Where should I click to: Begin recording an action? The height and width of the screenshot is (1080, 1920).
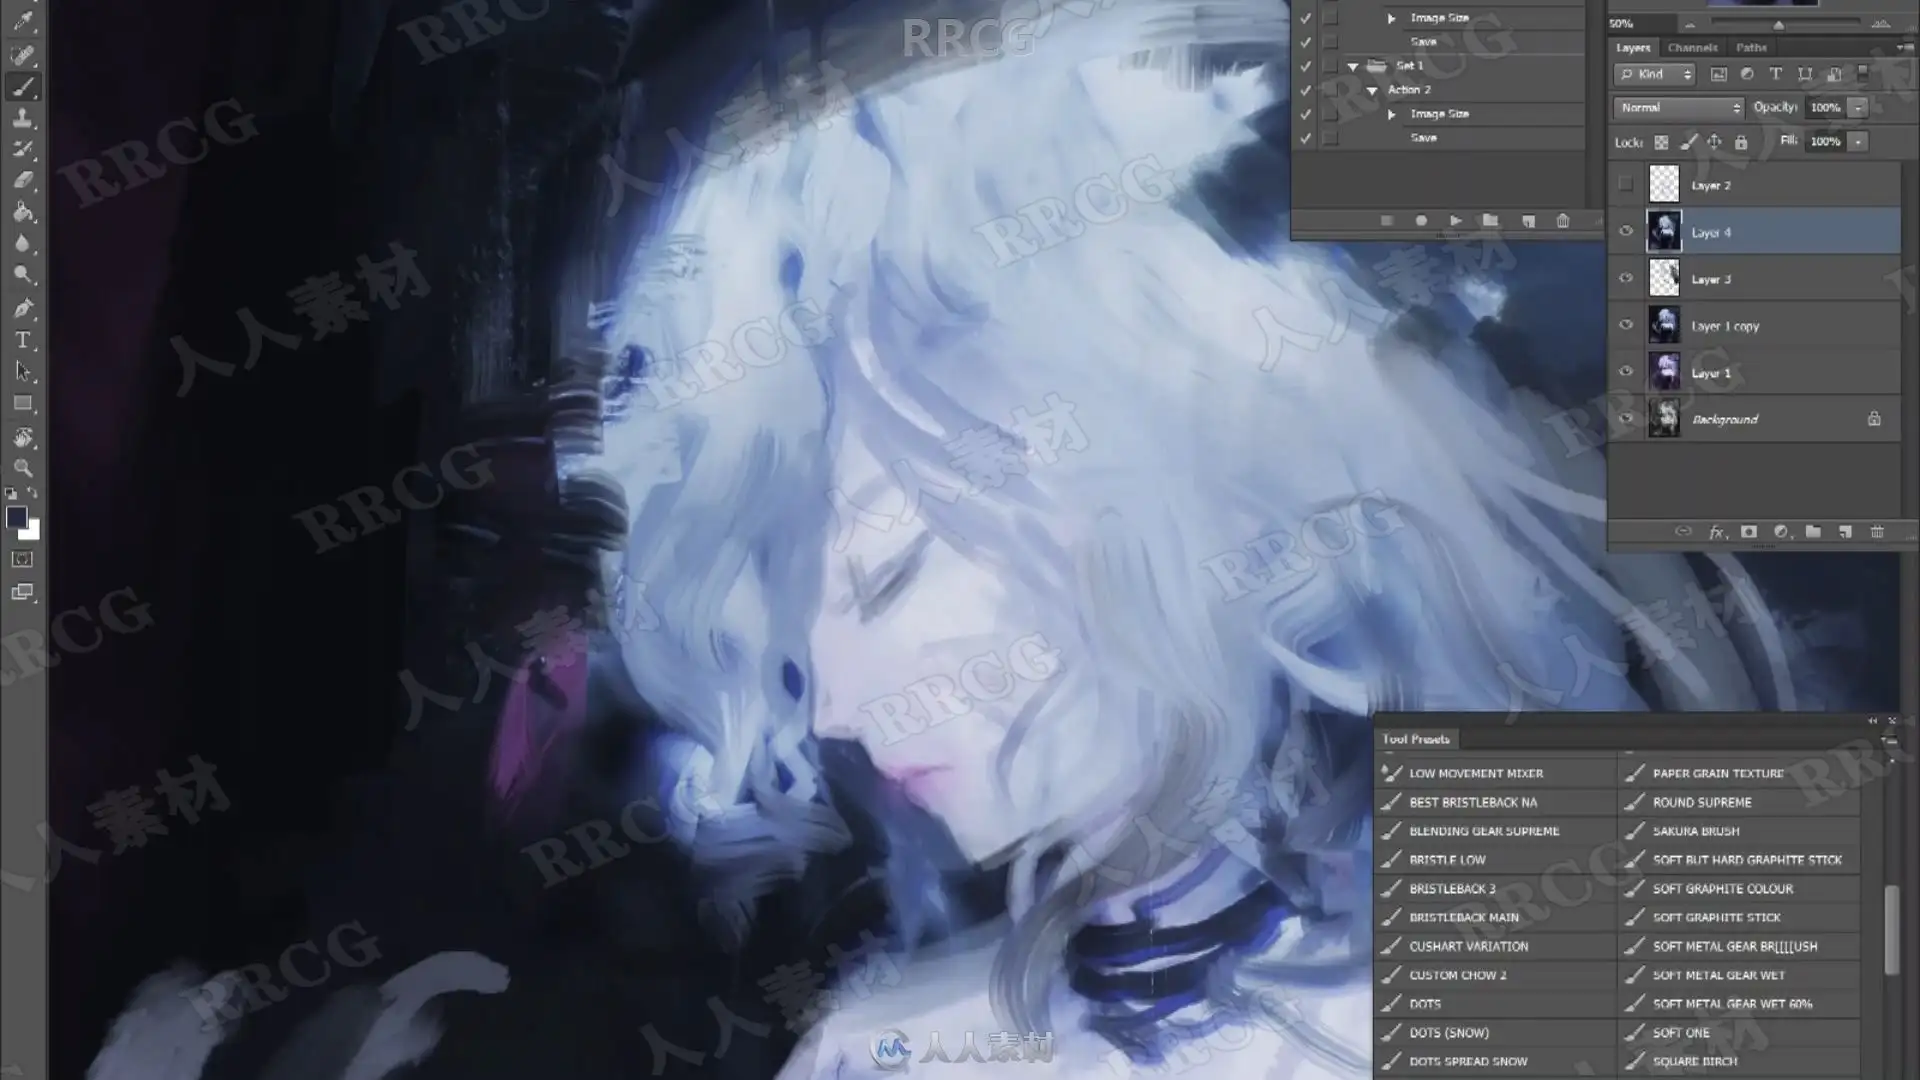[x=1421, y=221]
